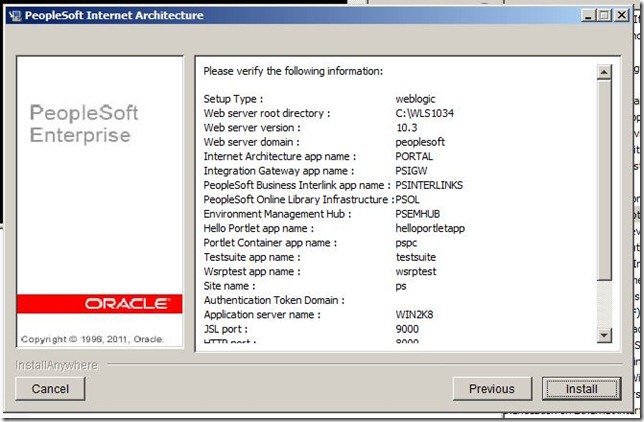Click the weblogic setup type value
Screen dimensions: 644x422
(416, 99)
